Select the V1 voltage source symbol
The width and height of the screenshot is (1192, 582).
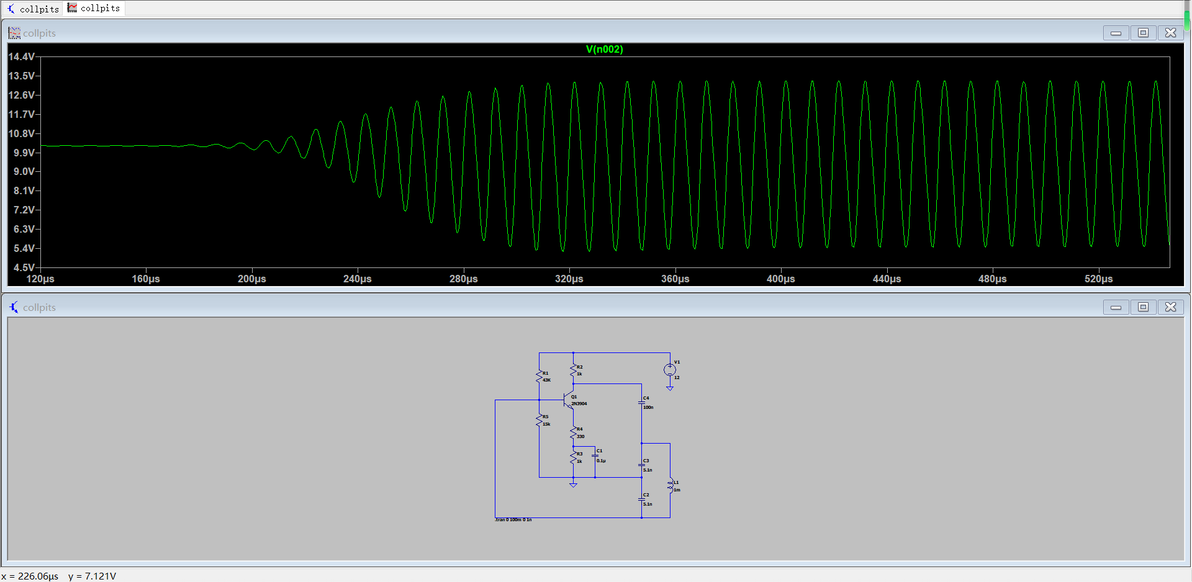[x=670, y=370]
